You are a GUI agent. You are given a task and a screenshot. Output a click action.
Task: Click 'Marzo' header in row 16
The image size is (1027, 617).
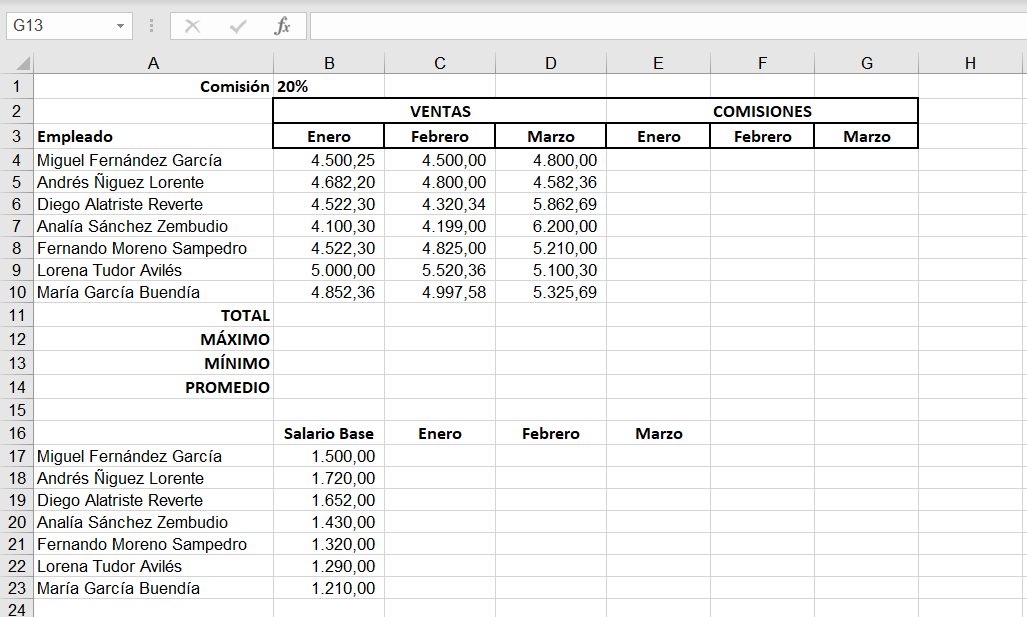(659, 434)
